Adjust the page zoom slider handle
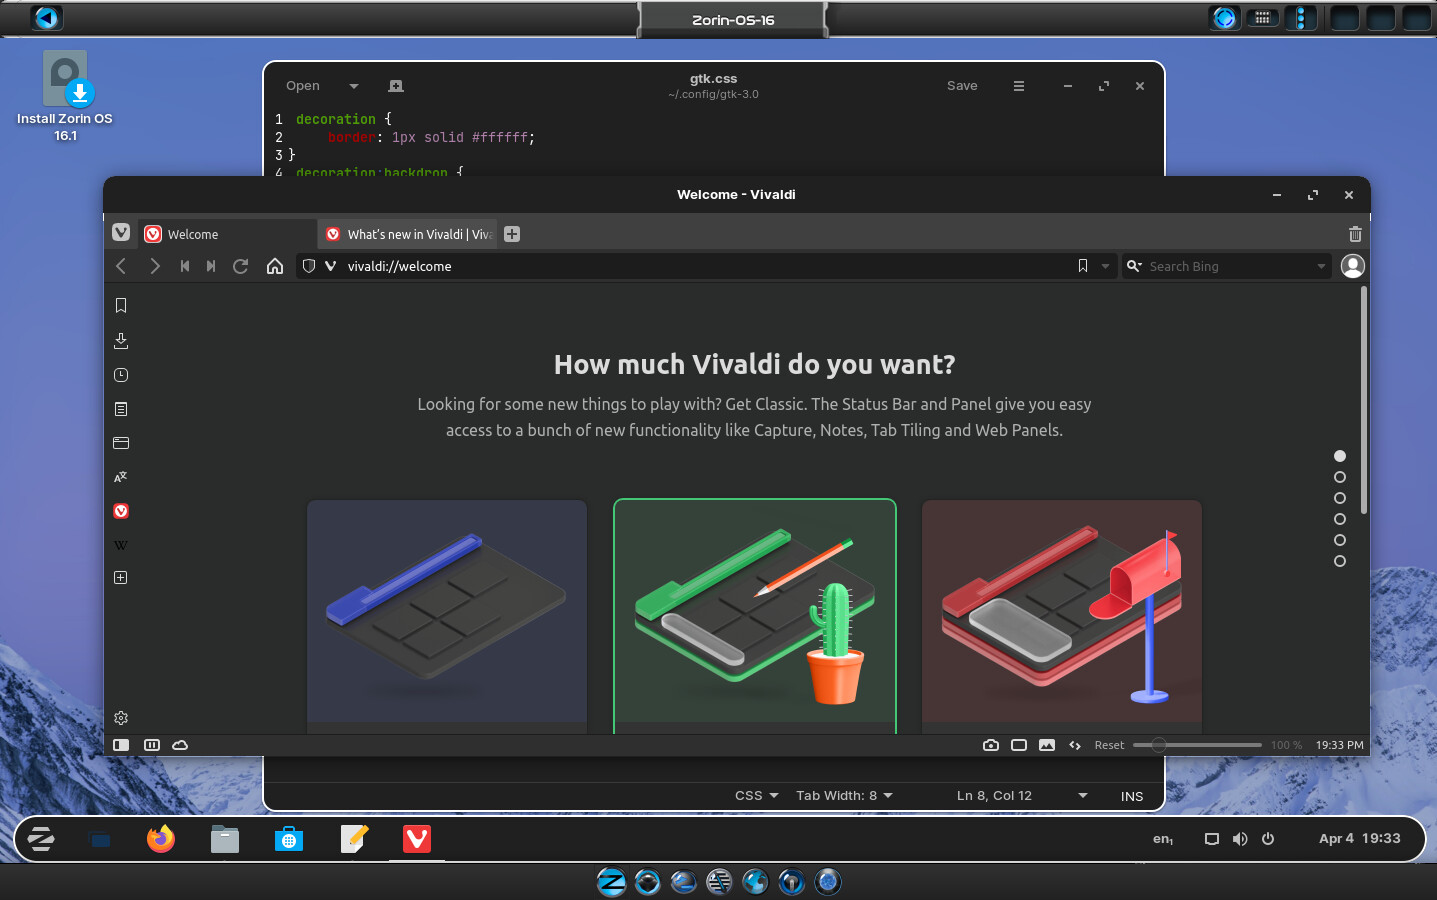Image resolution: width=1437 pixels, height=900 pixels. click(1158, 745)
